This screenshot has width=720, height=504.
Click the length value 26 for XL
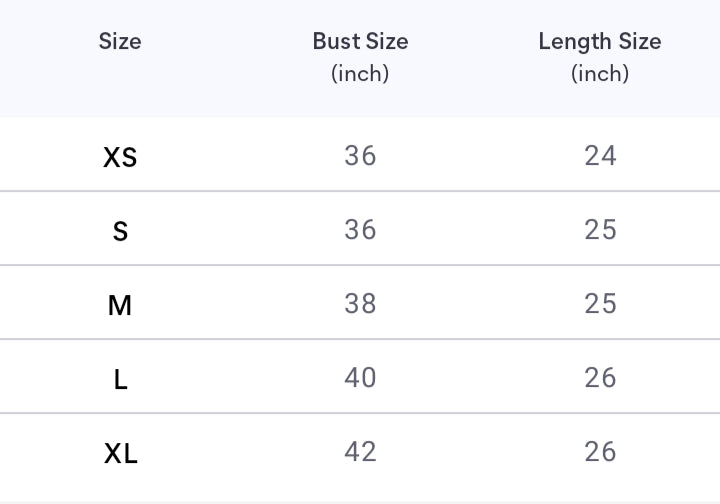pos(600,452)
